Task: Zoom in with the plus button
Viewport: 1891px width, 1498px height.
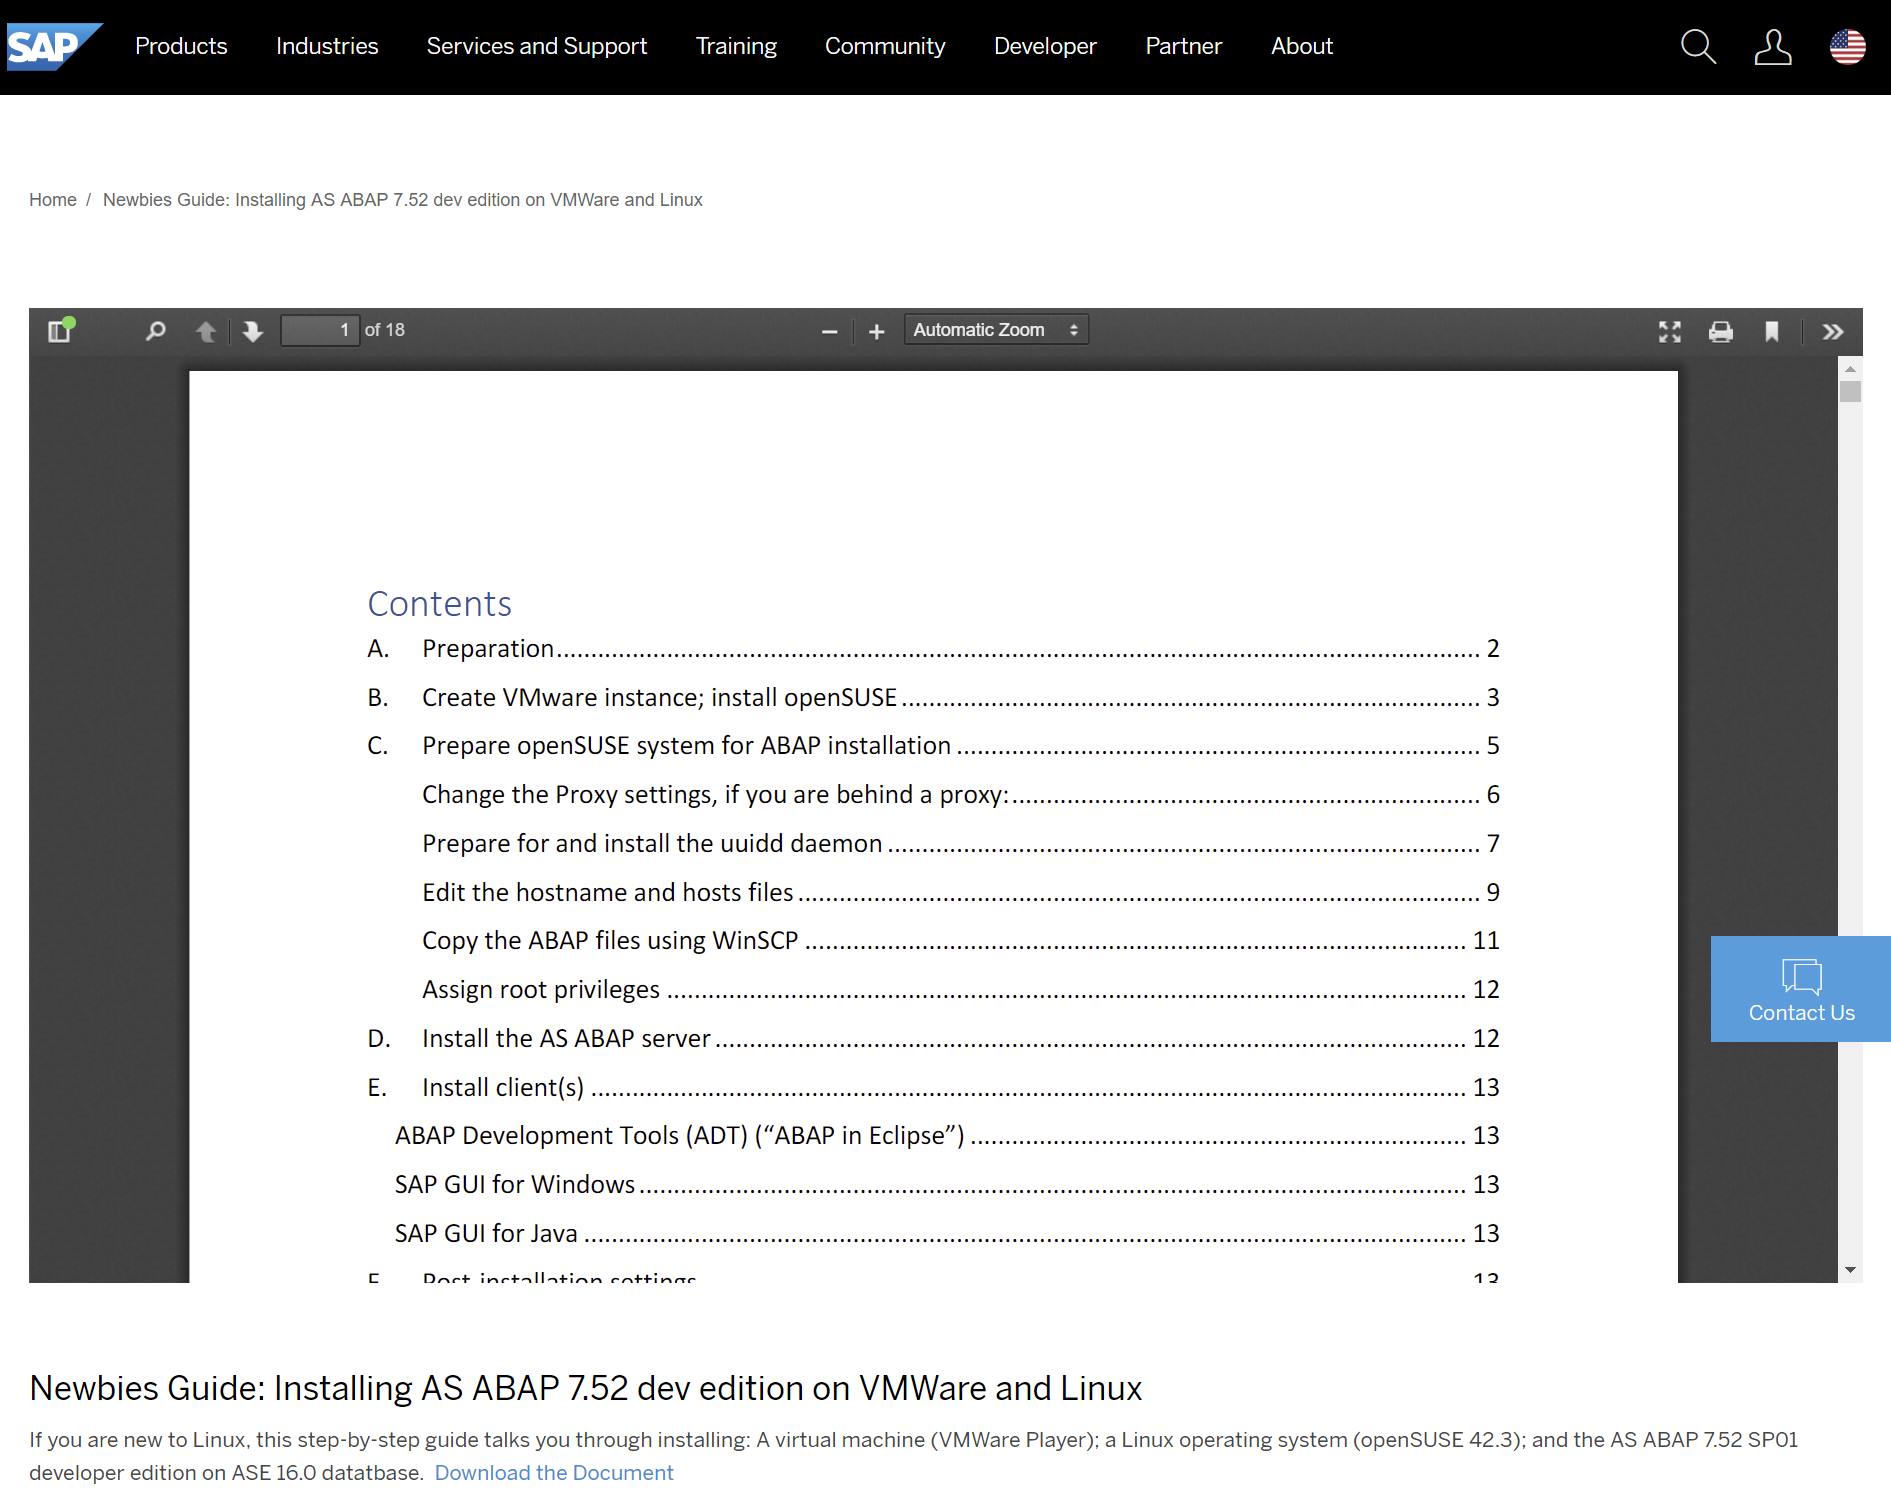Action: click(877, 331)
